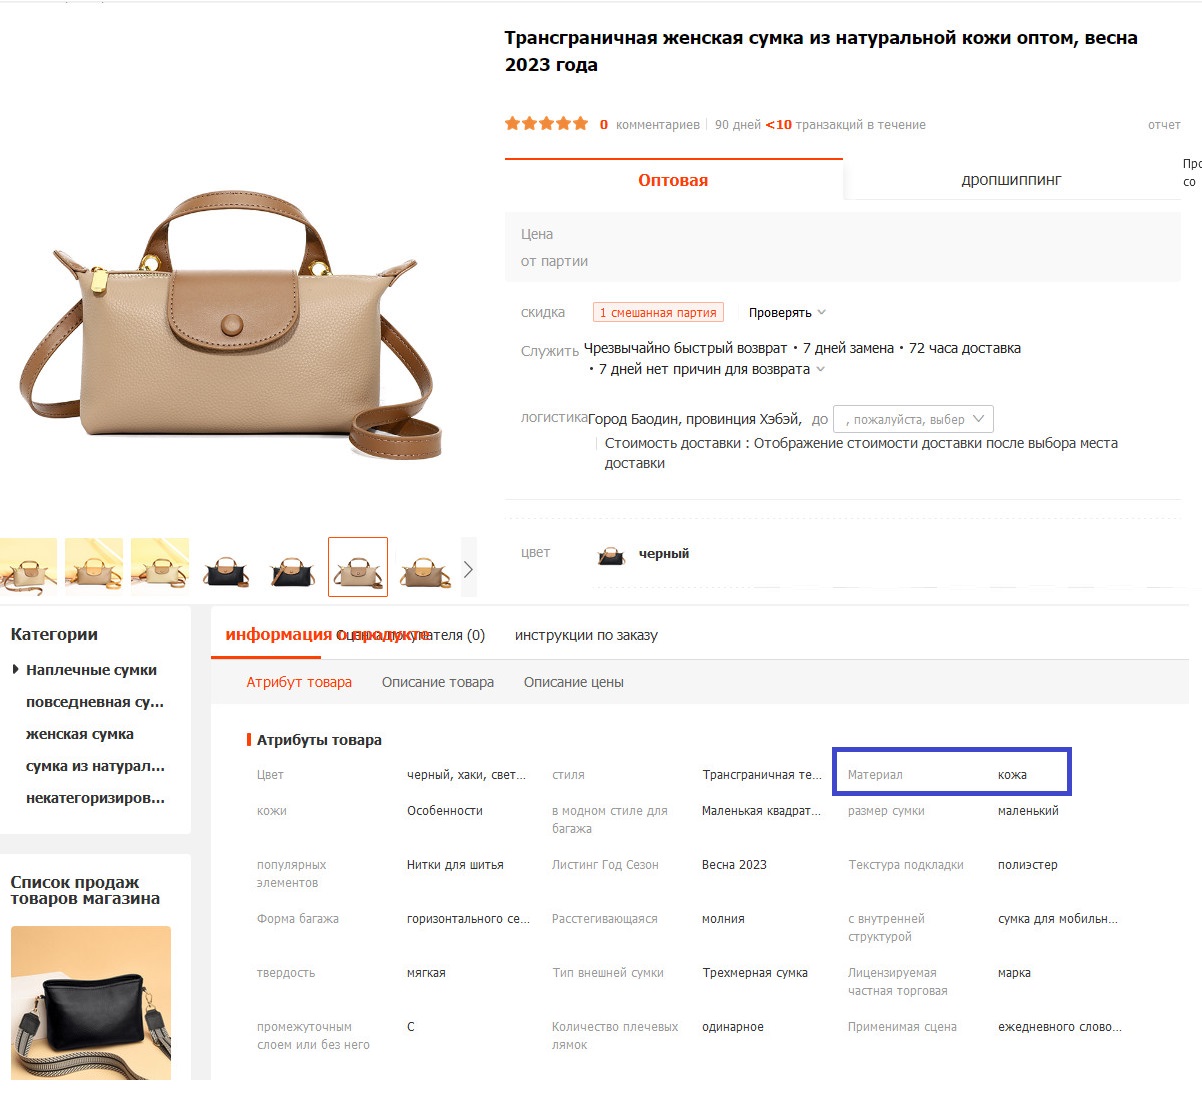Click the five-star rating icons

click(x=546, y=124)
